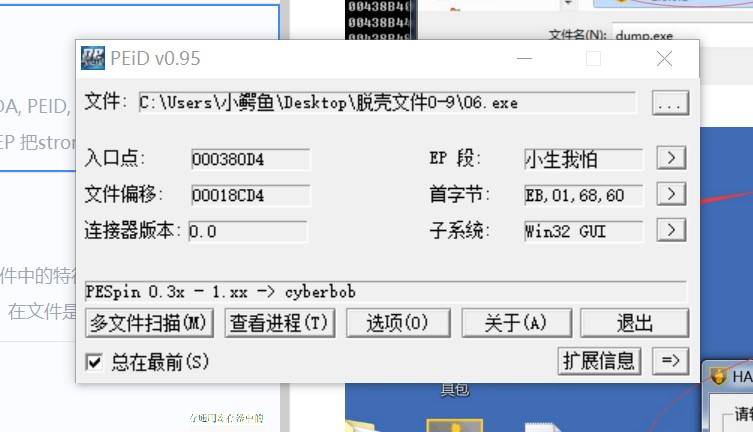Open subsystem details arrow button
Viewport: 753px width, 432px height.
[671, 230]
